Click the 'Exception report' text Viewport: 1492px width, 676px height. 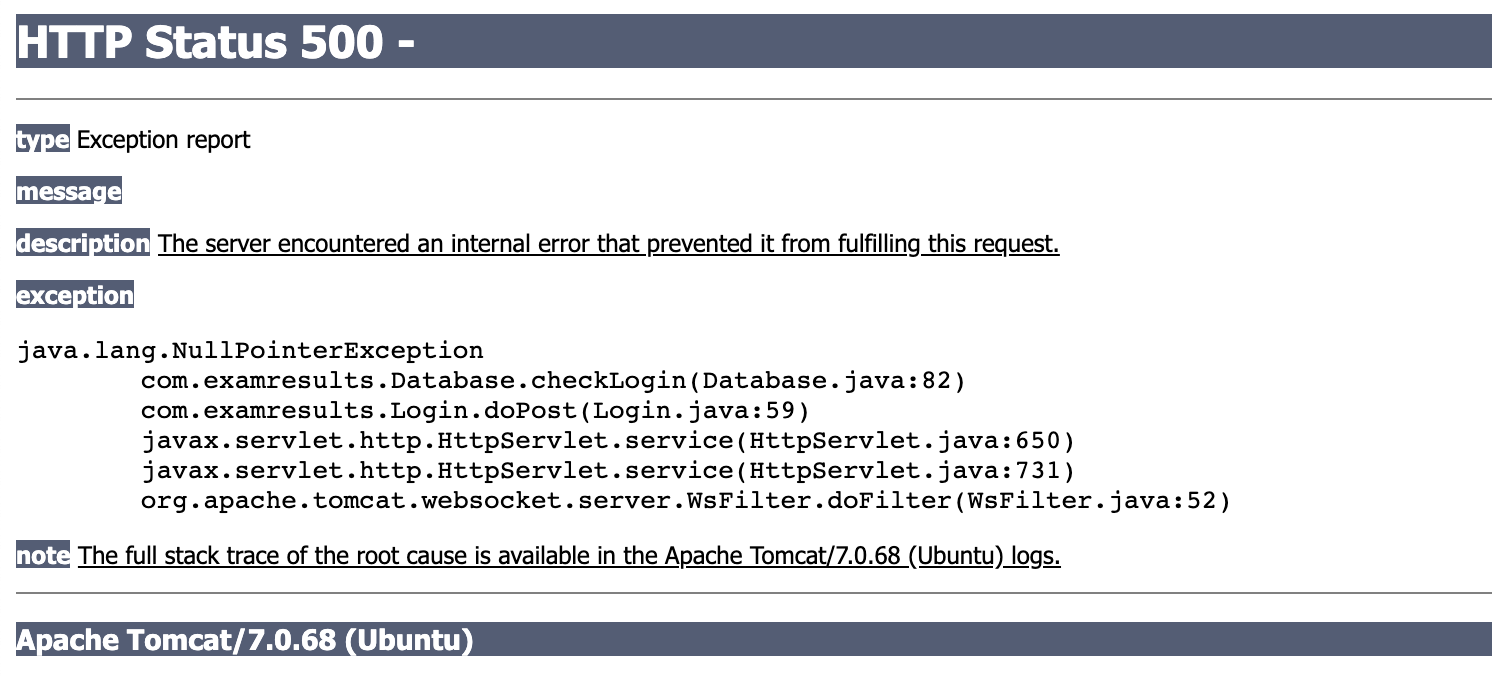163,140
